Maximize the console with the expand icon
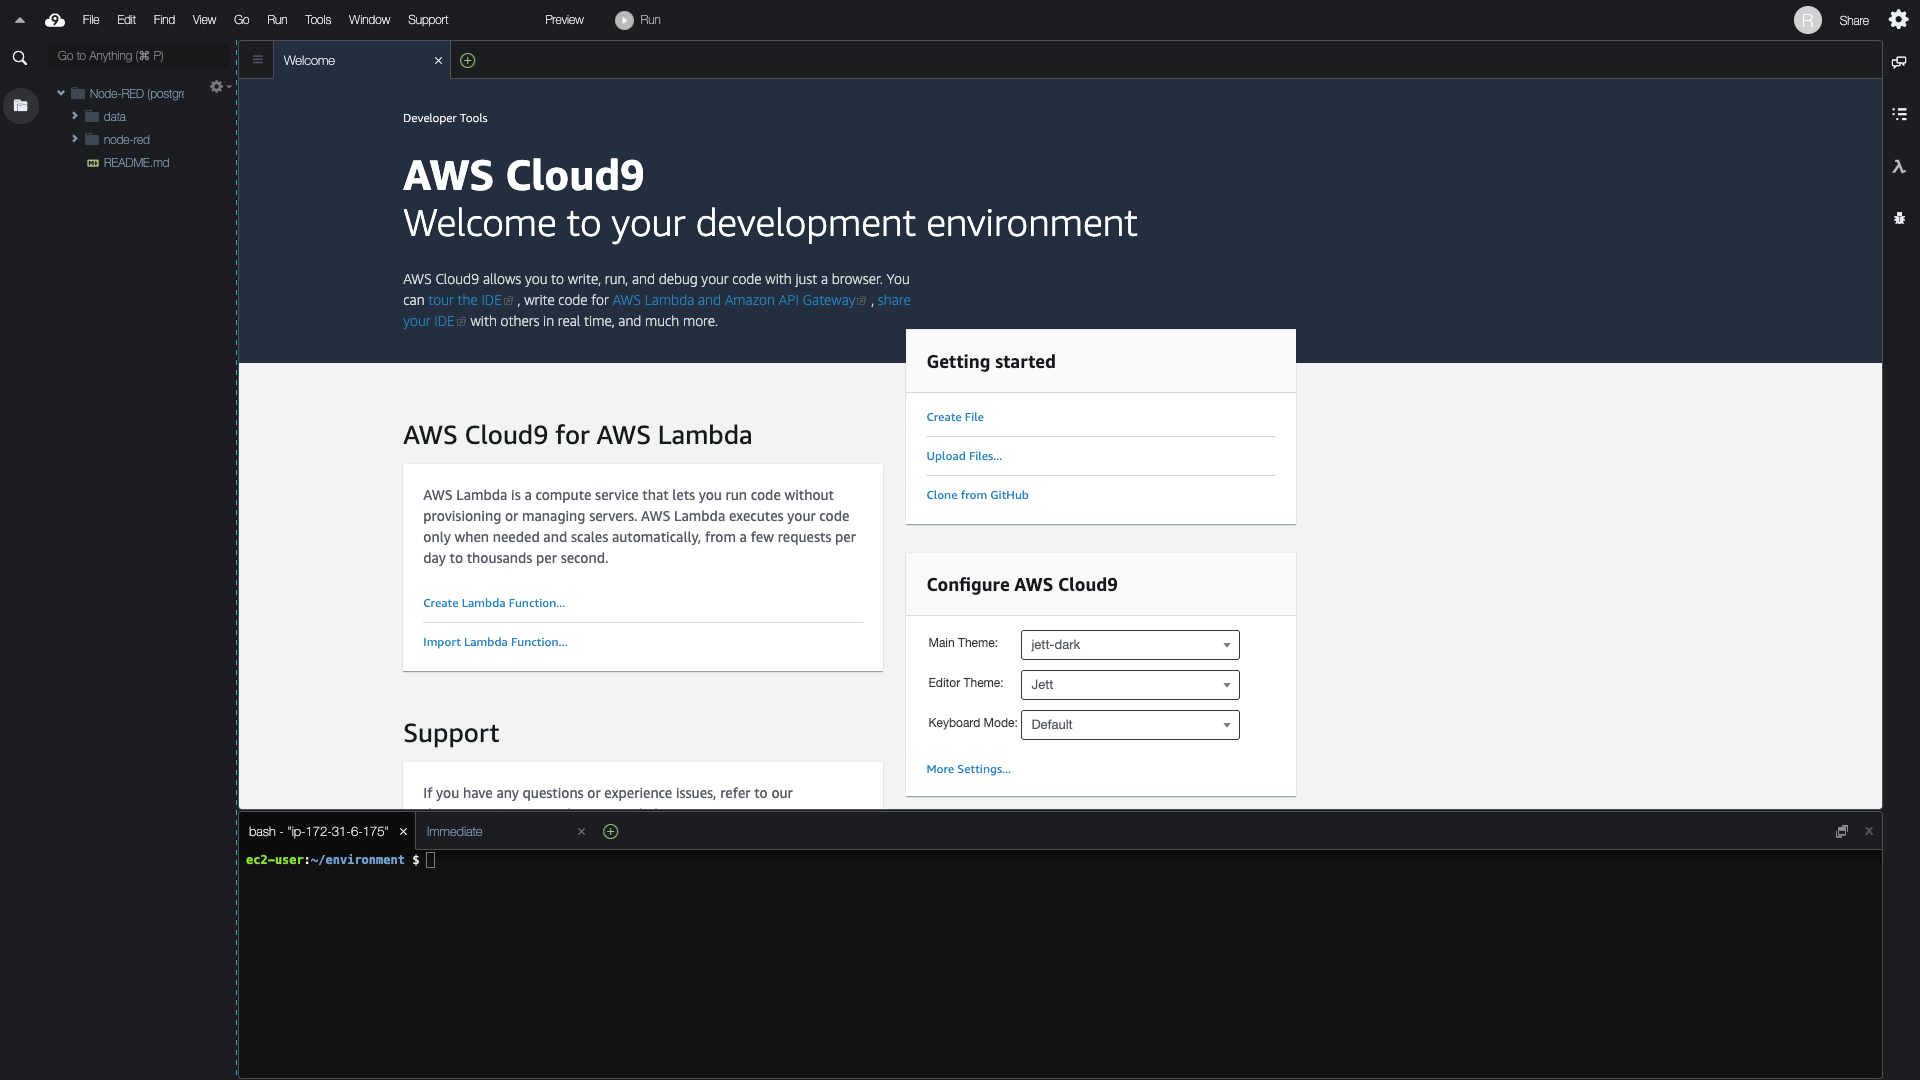The width and height of the screenshot is (1920, 1080). tap(1841, 831)
